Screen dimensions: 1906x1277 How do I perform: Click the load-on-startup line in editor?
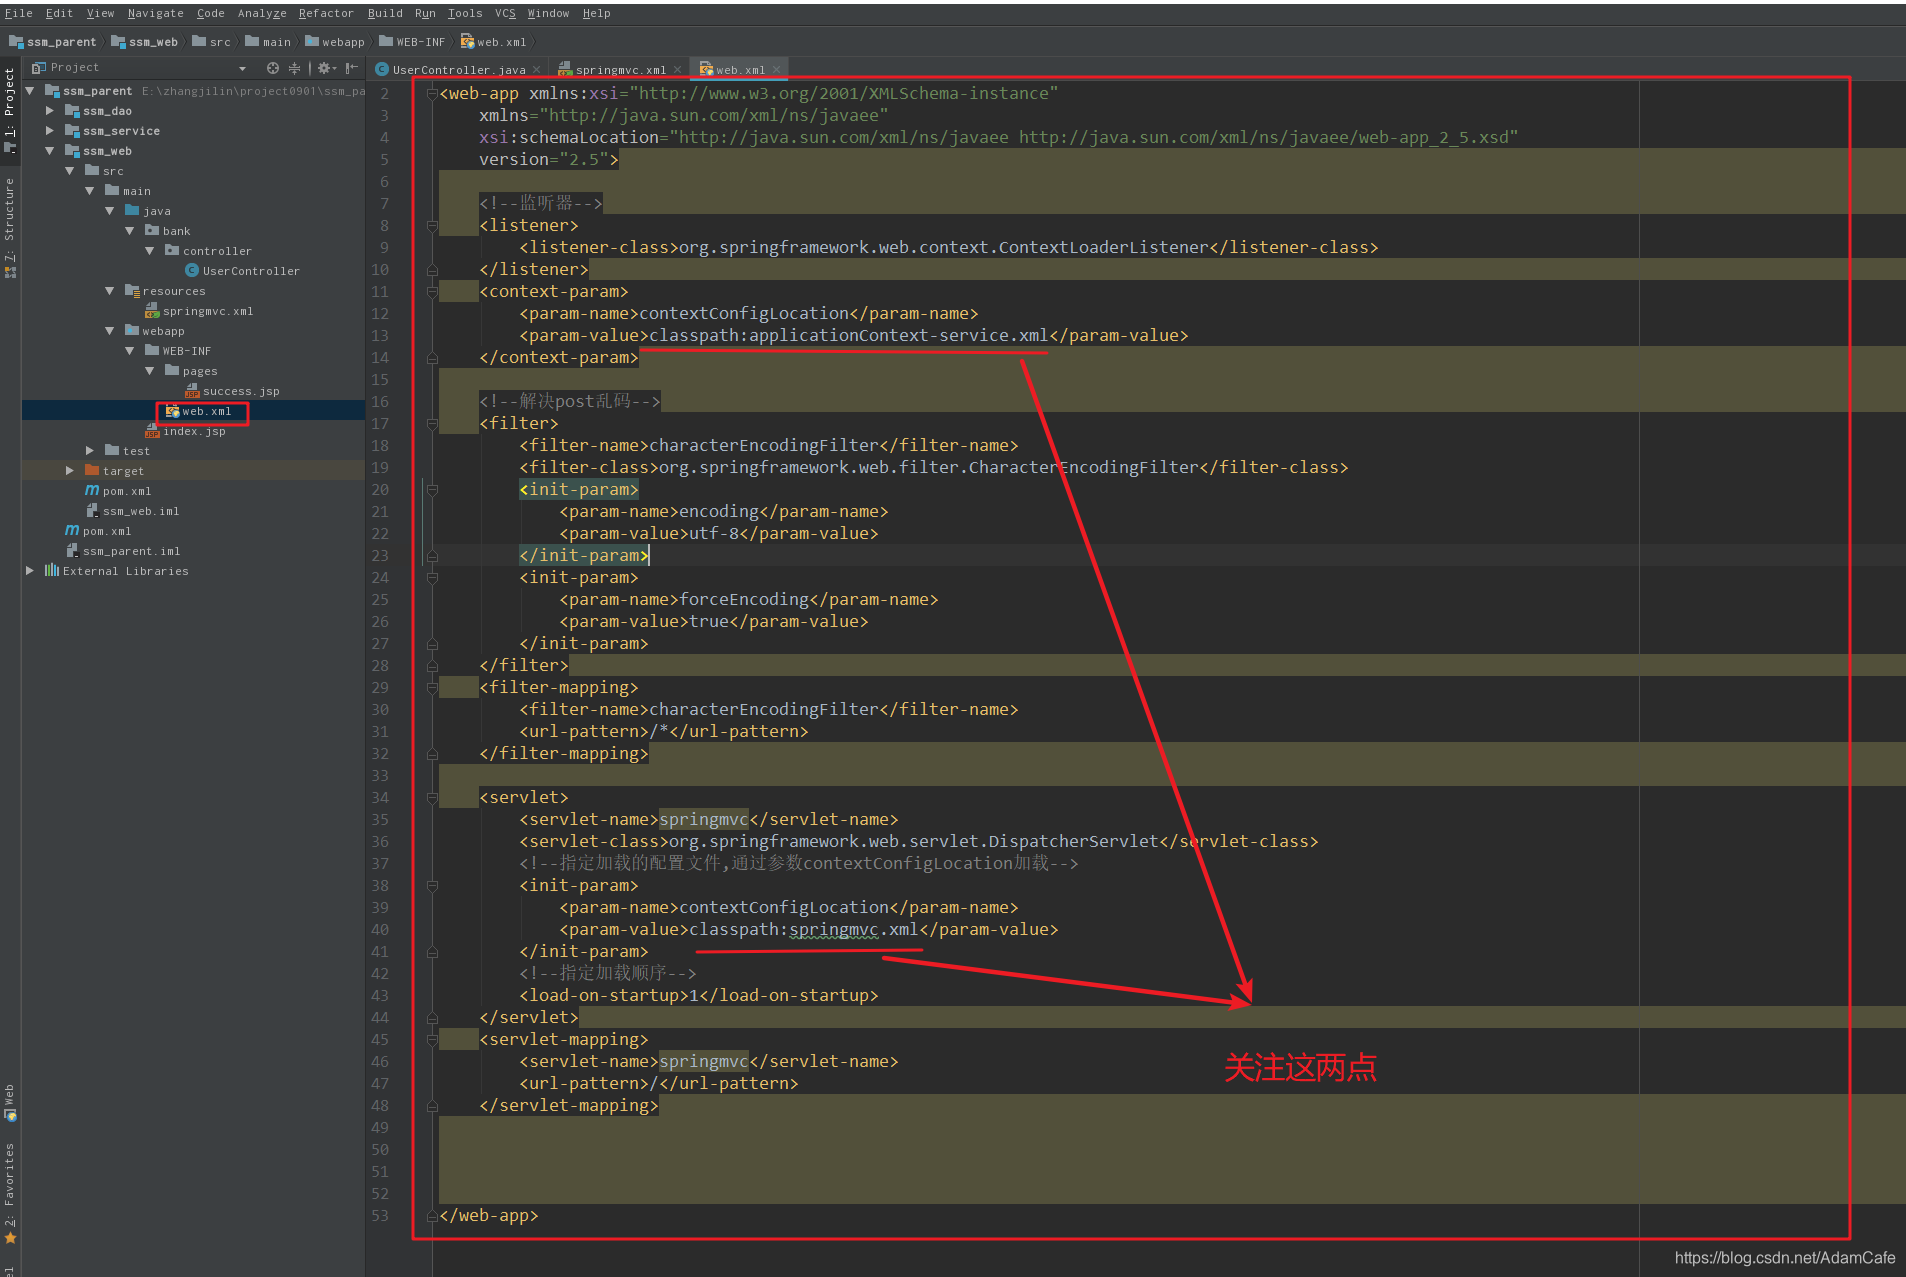[x=698, y=996]
